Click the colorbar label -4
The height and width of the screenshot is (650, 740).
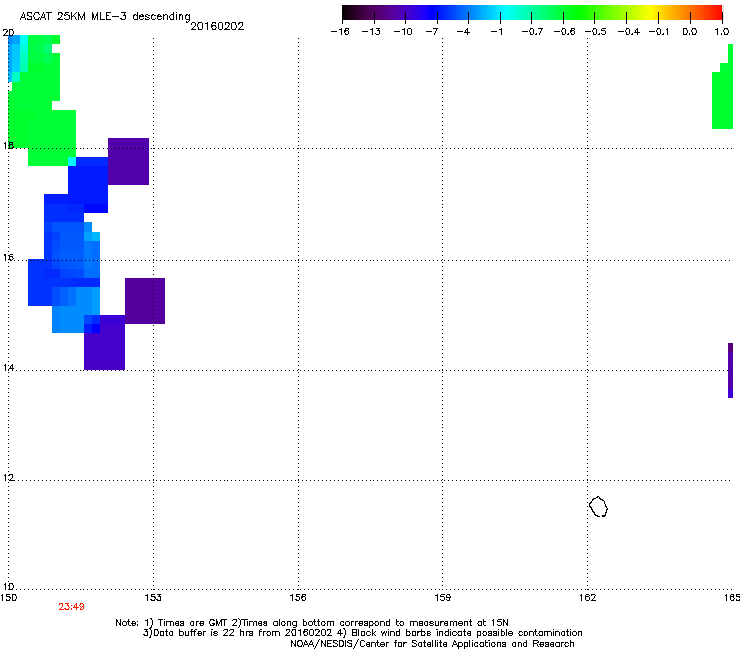[463, 32]
